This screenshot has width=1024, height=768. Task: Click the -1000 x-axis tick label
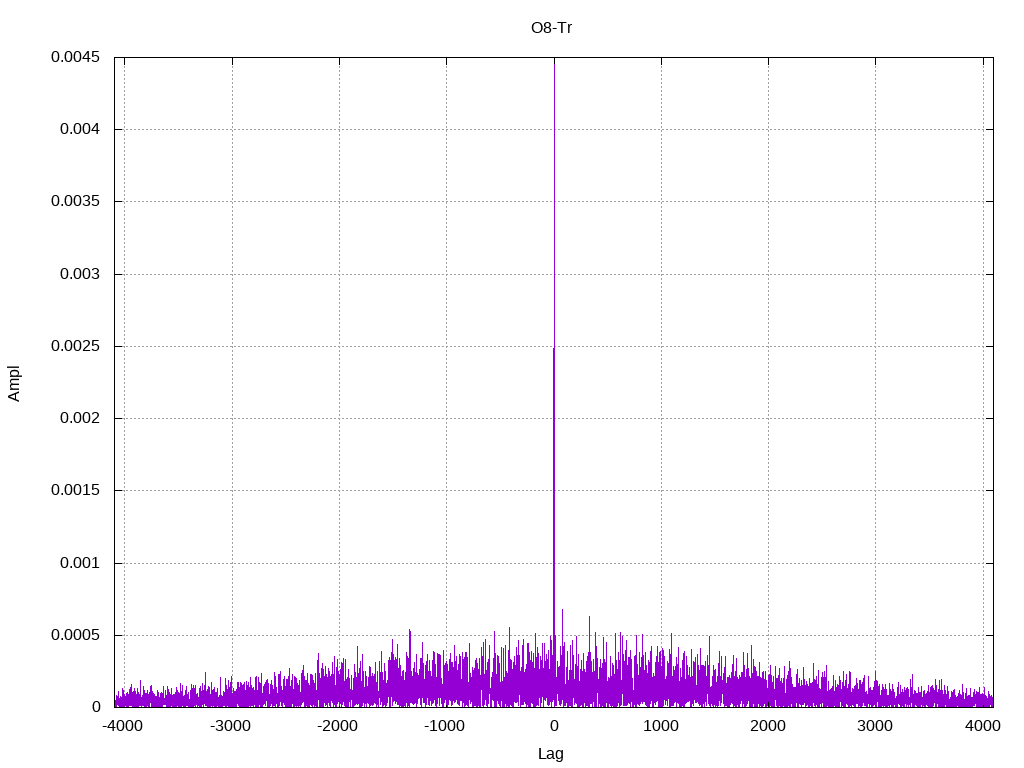click(x=445, y=726)
